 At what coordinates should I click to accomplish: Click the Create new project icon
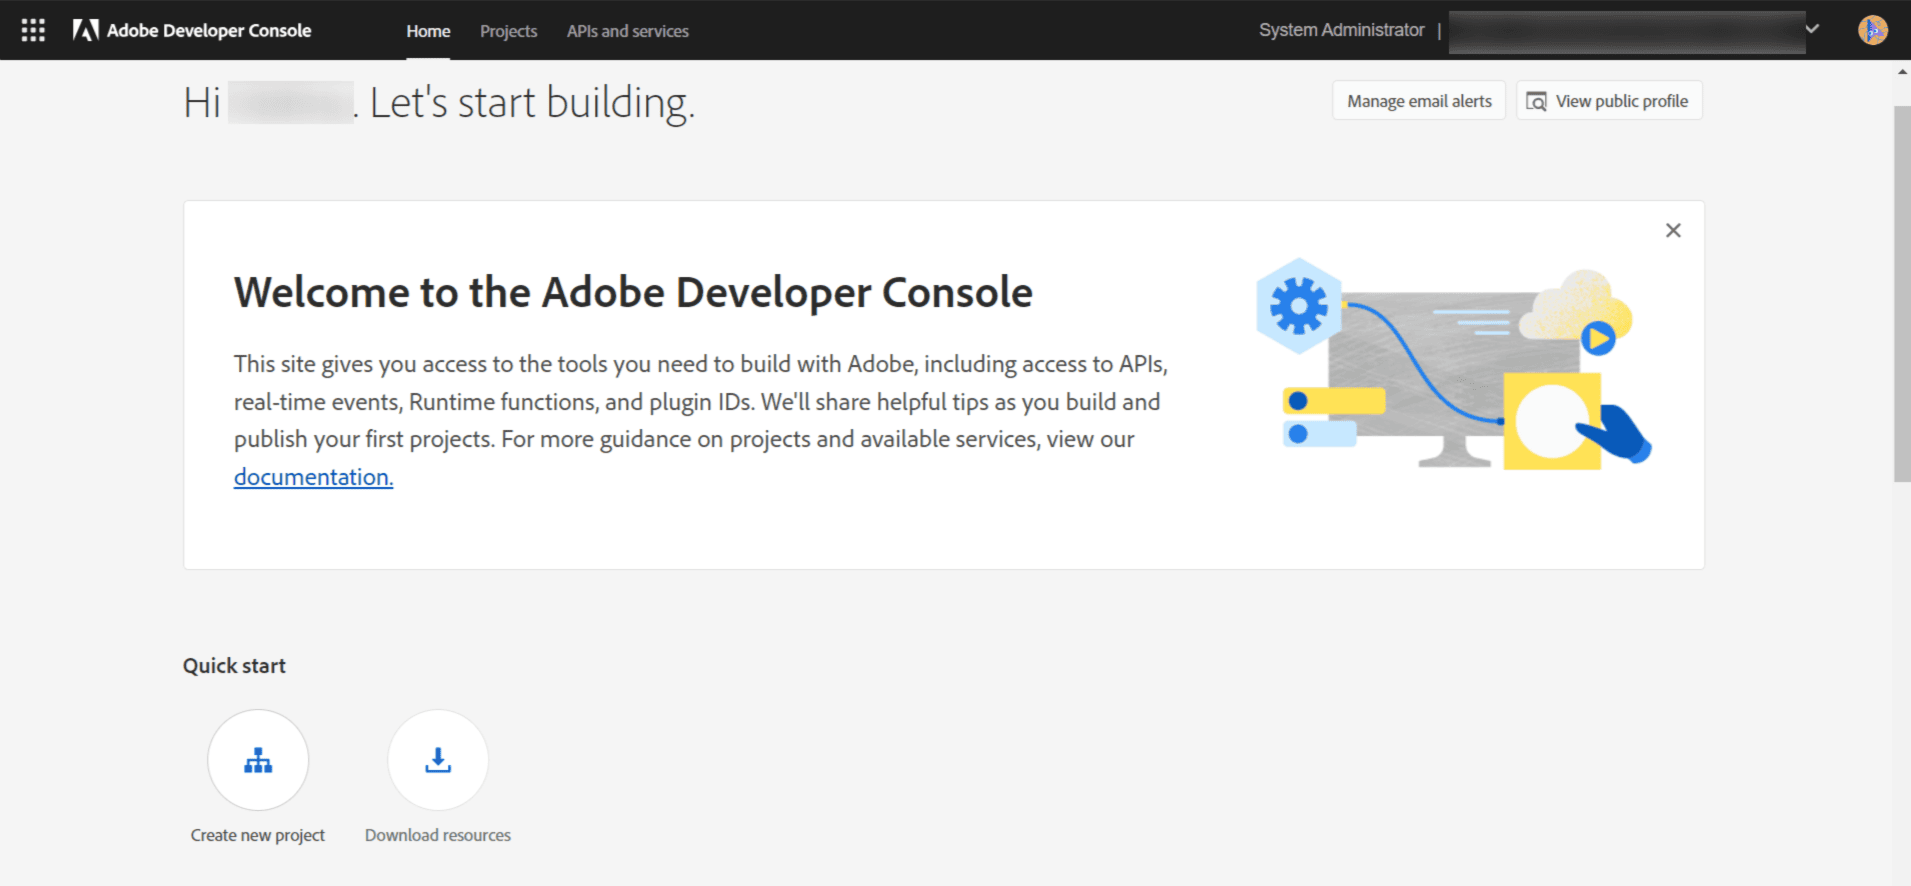258,760
